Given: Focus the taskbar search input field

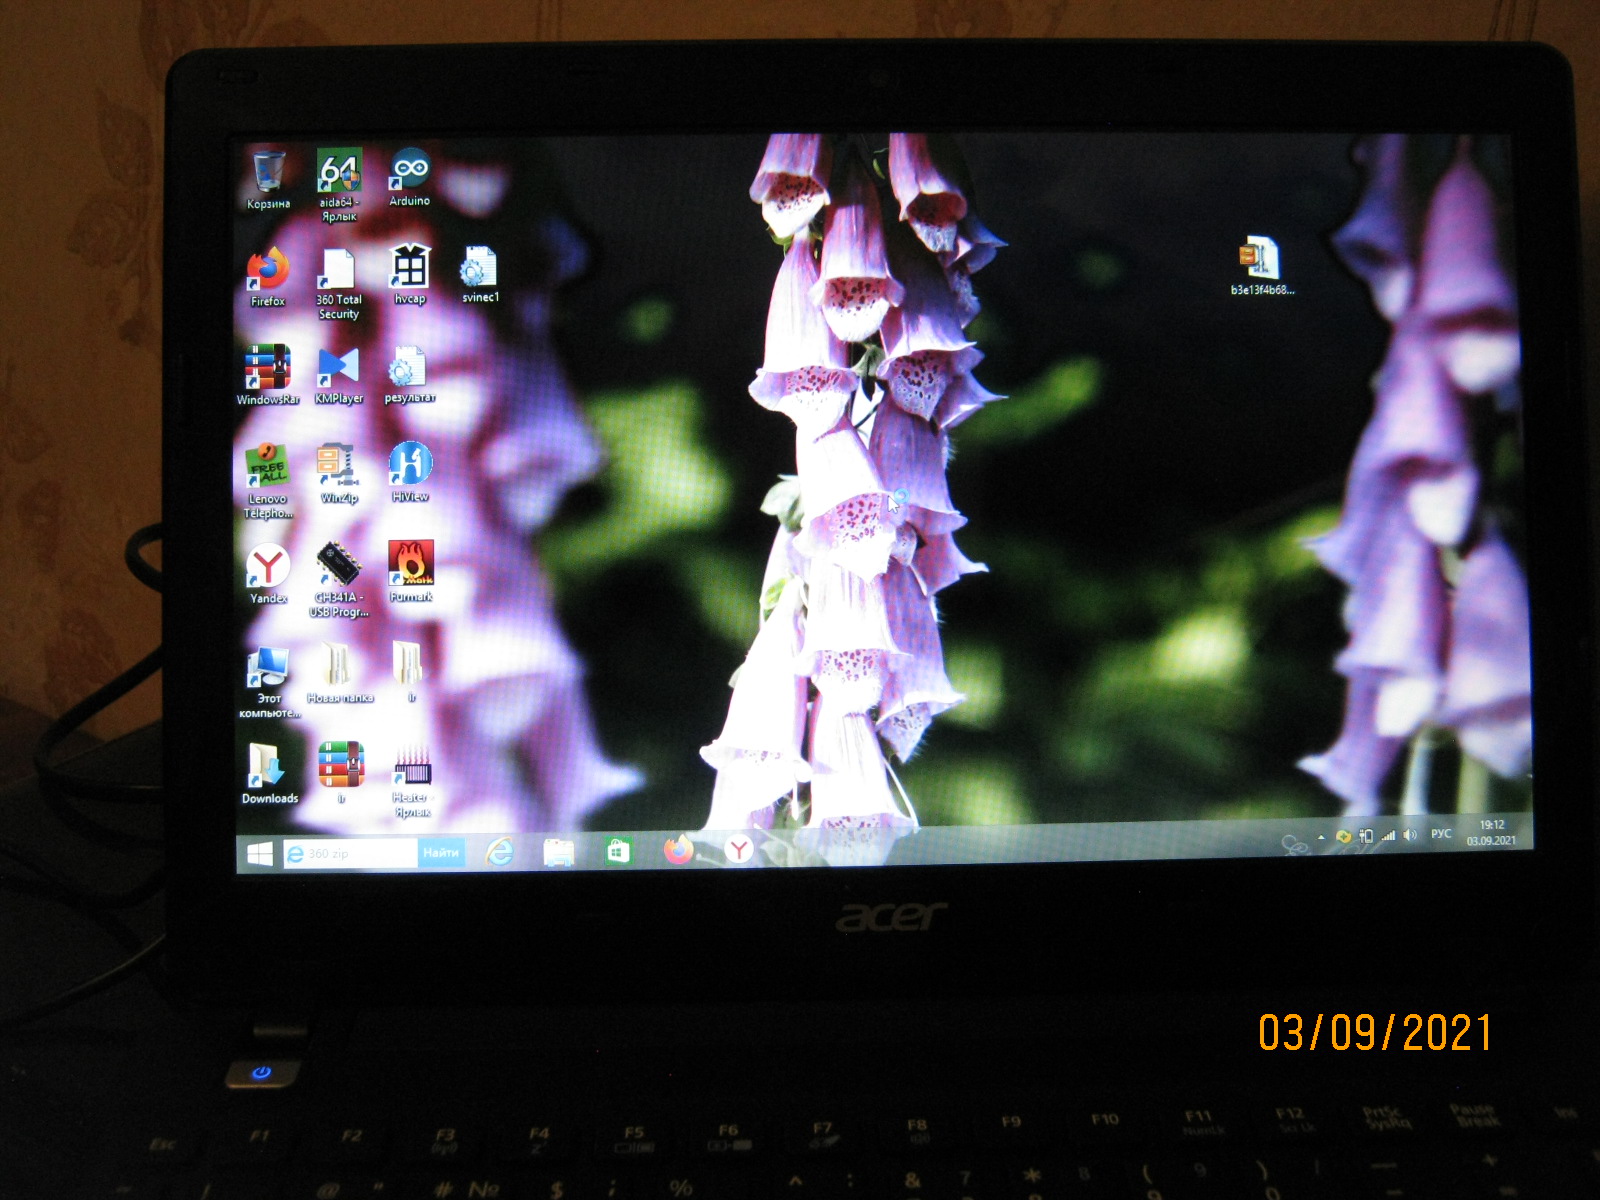Looking at the screenshot, I should 350,854.
